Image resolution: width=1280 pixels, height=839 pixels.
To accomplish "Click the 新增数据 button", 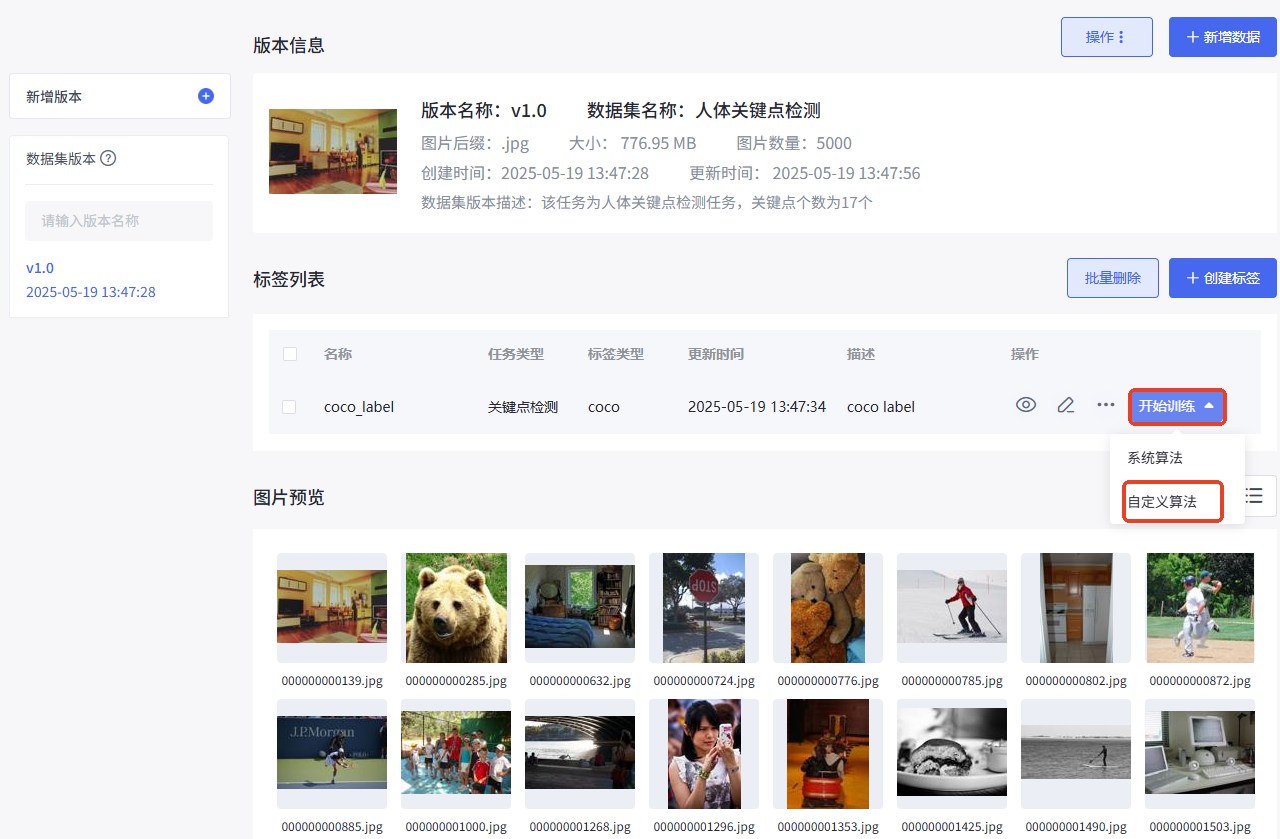I will 1223,37.
